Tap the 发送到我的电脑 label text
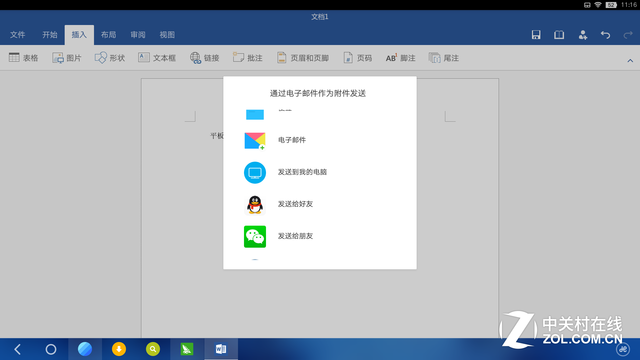This screenshot has width=640, height=360. pos(302,172)
